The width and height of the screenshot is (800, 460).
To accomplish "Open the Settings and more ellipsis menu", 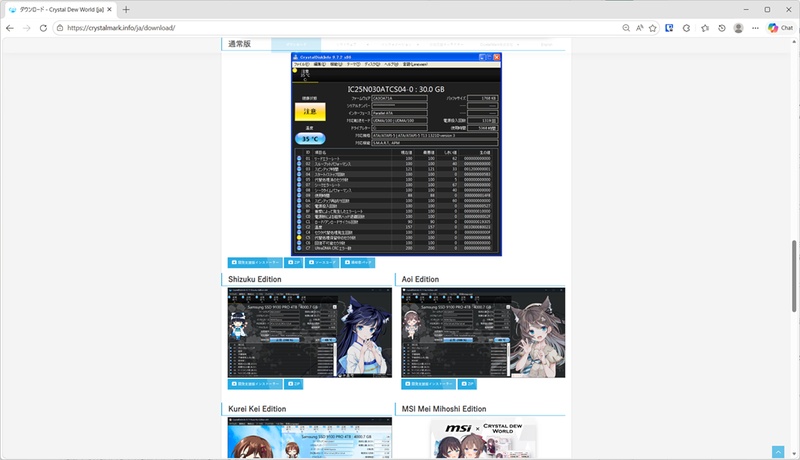I will [x=755, y=28].
